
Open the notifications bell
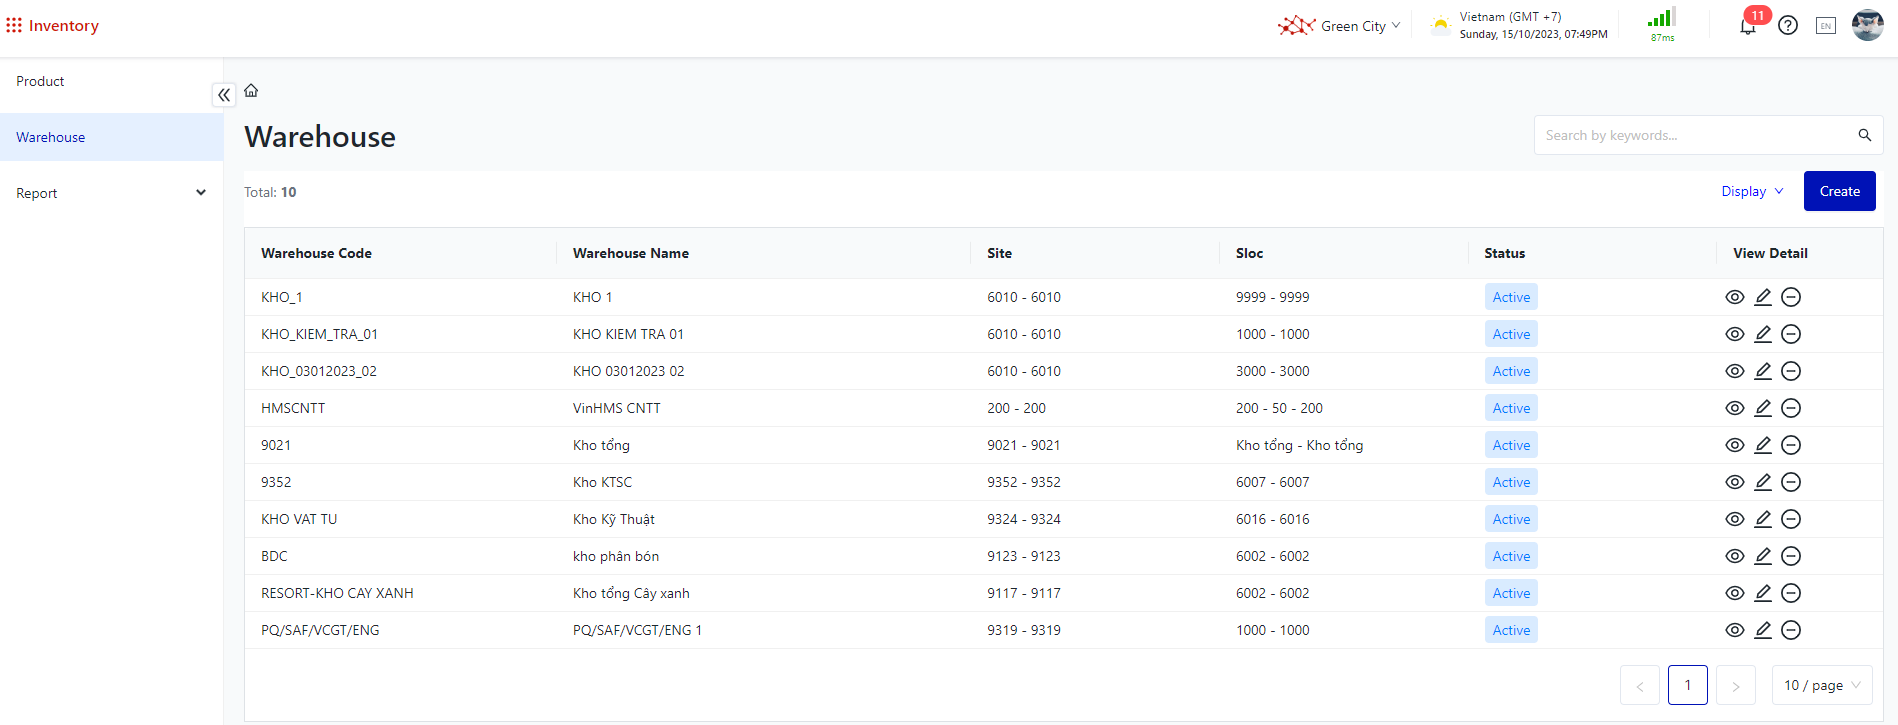click(x=1748, y=26)
